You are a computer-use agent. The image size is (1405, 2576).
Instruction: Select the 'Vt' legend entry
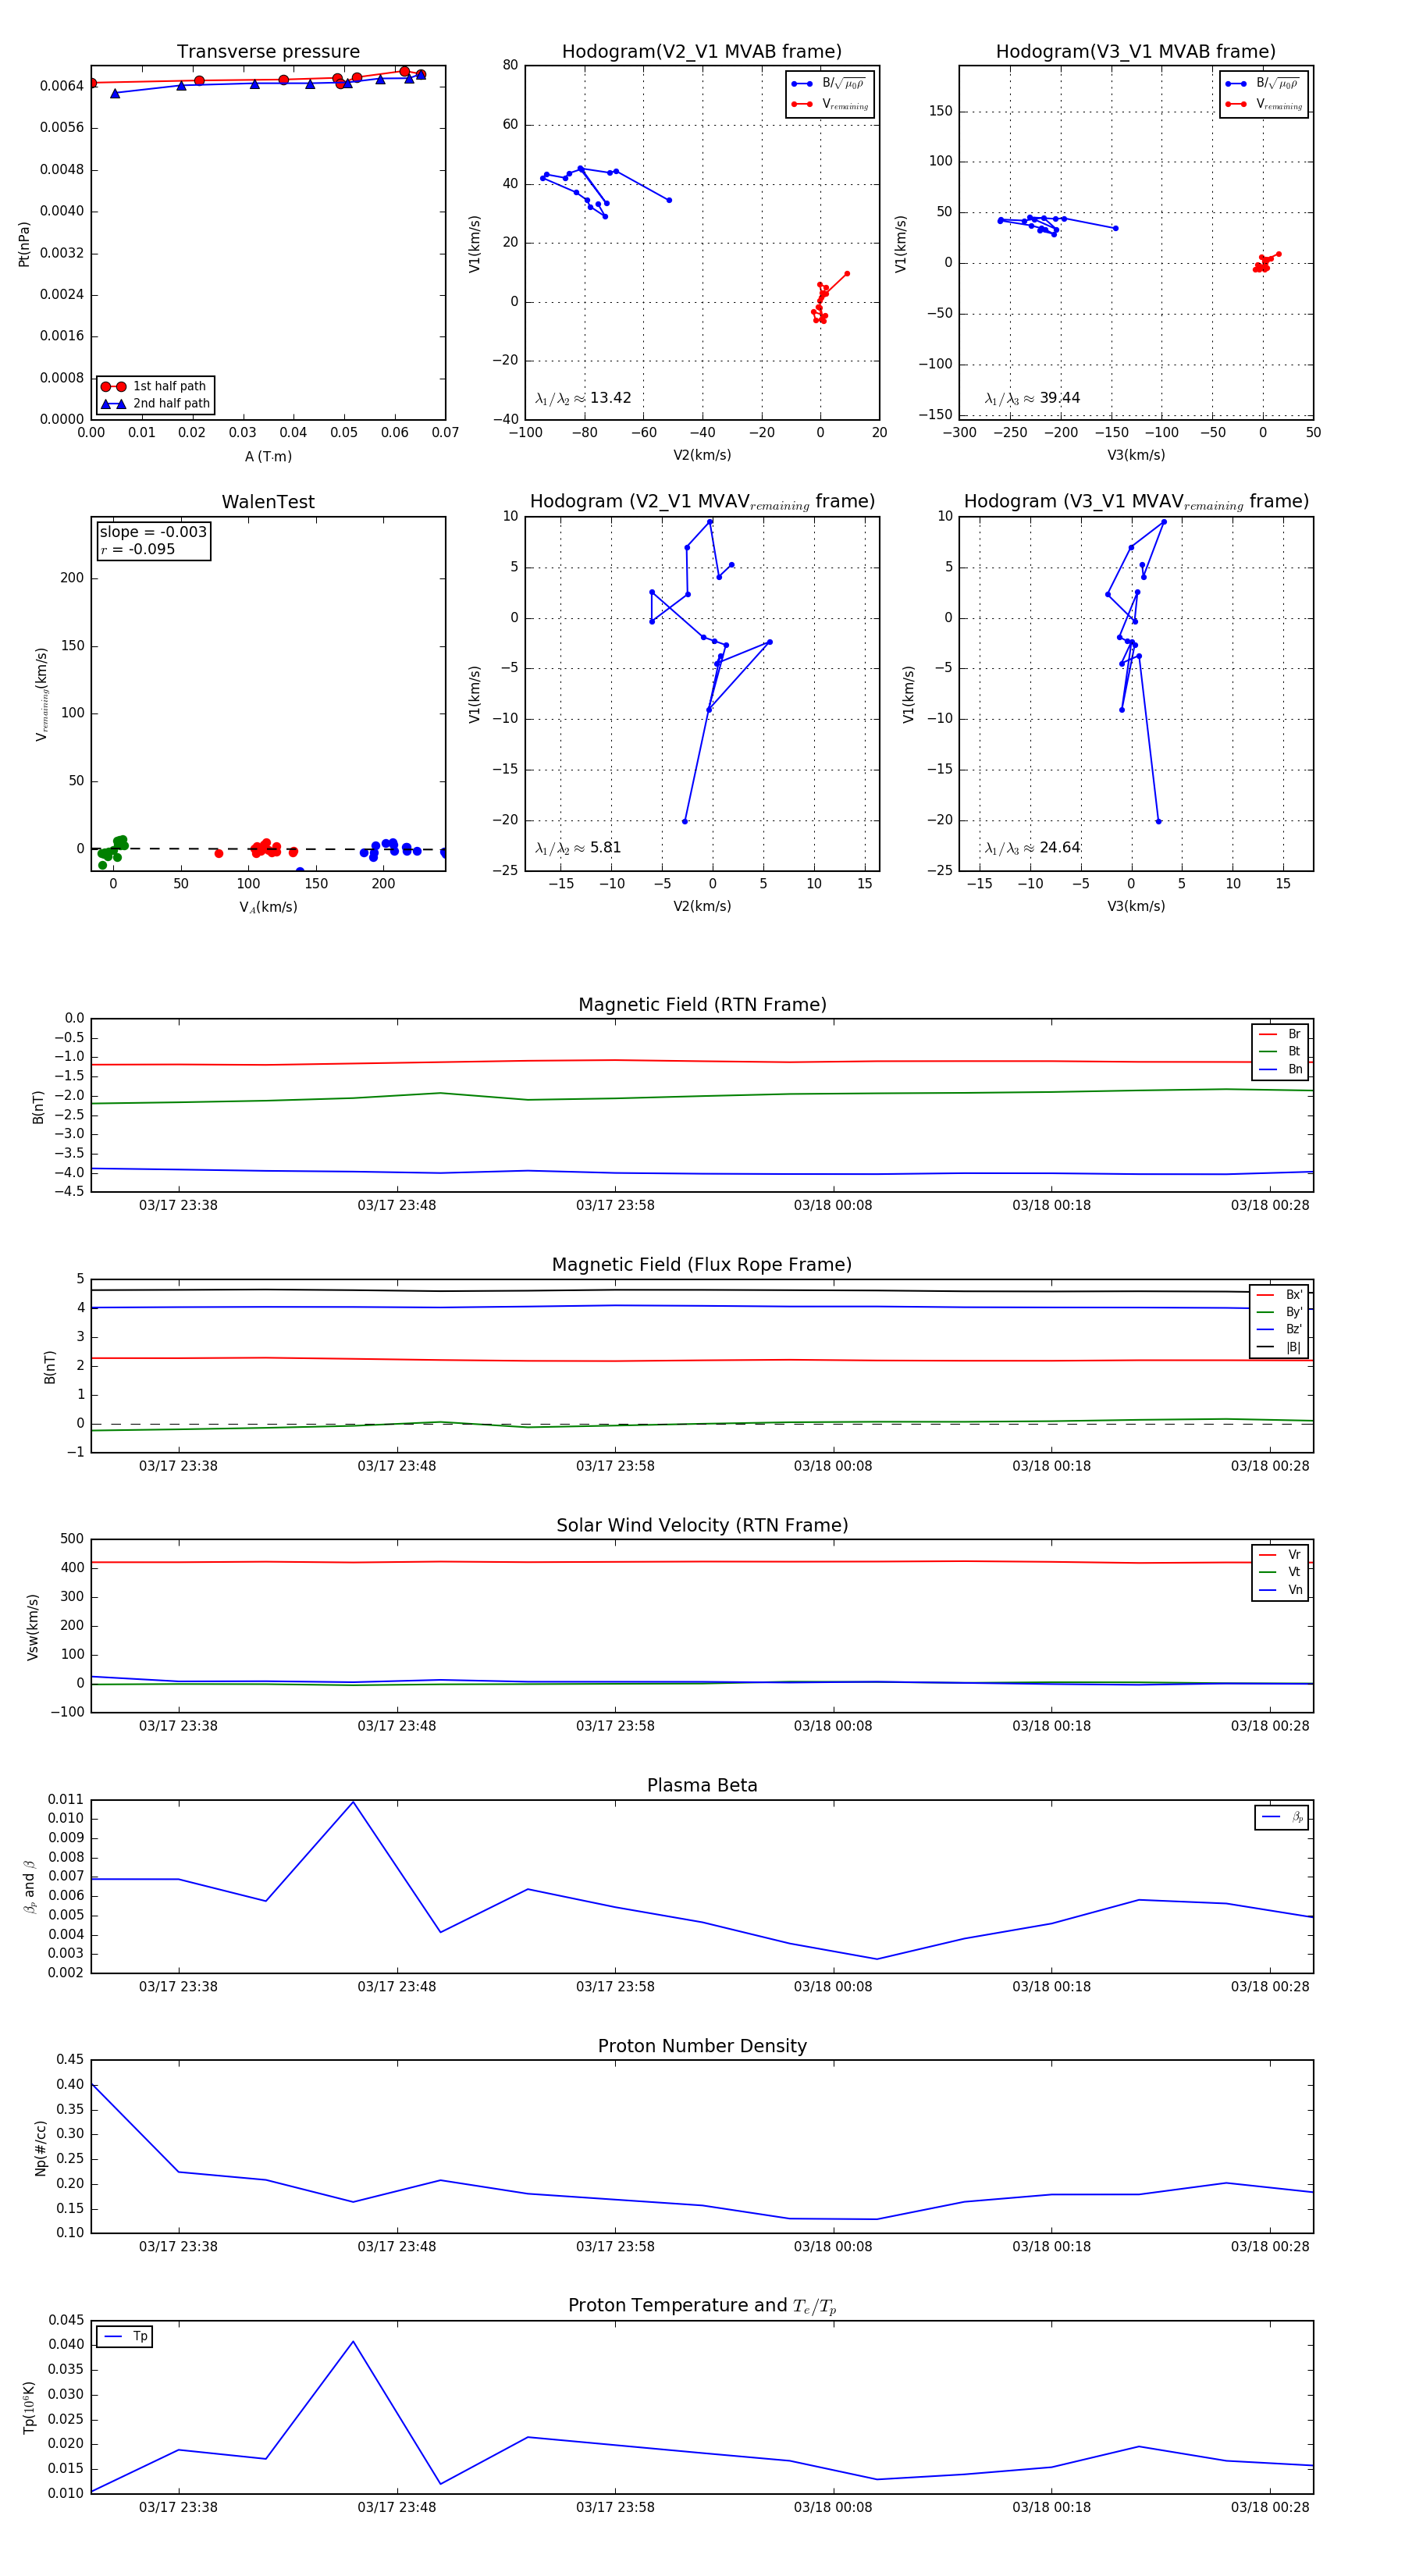coord(1280,1572)
